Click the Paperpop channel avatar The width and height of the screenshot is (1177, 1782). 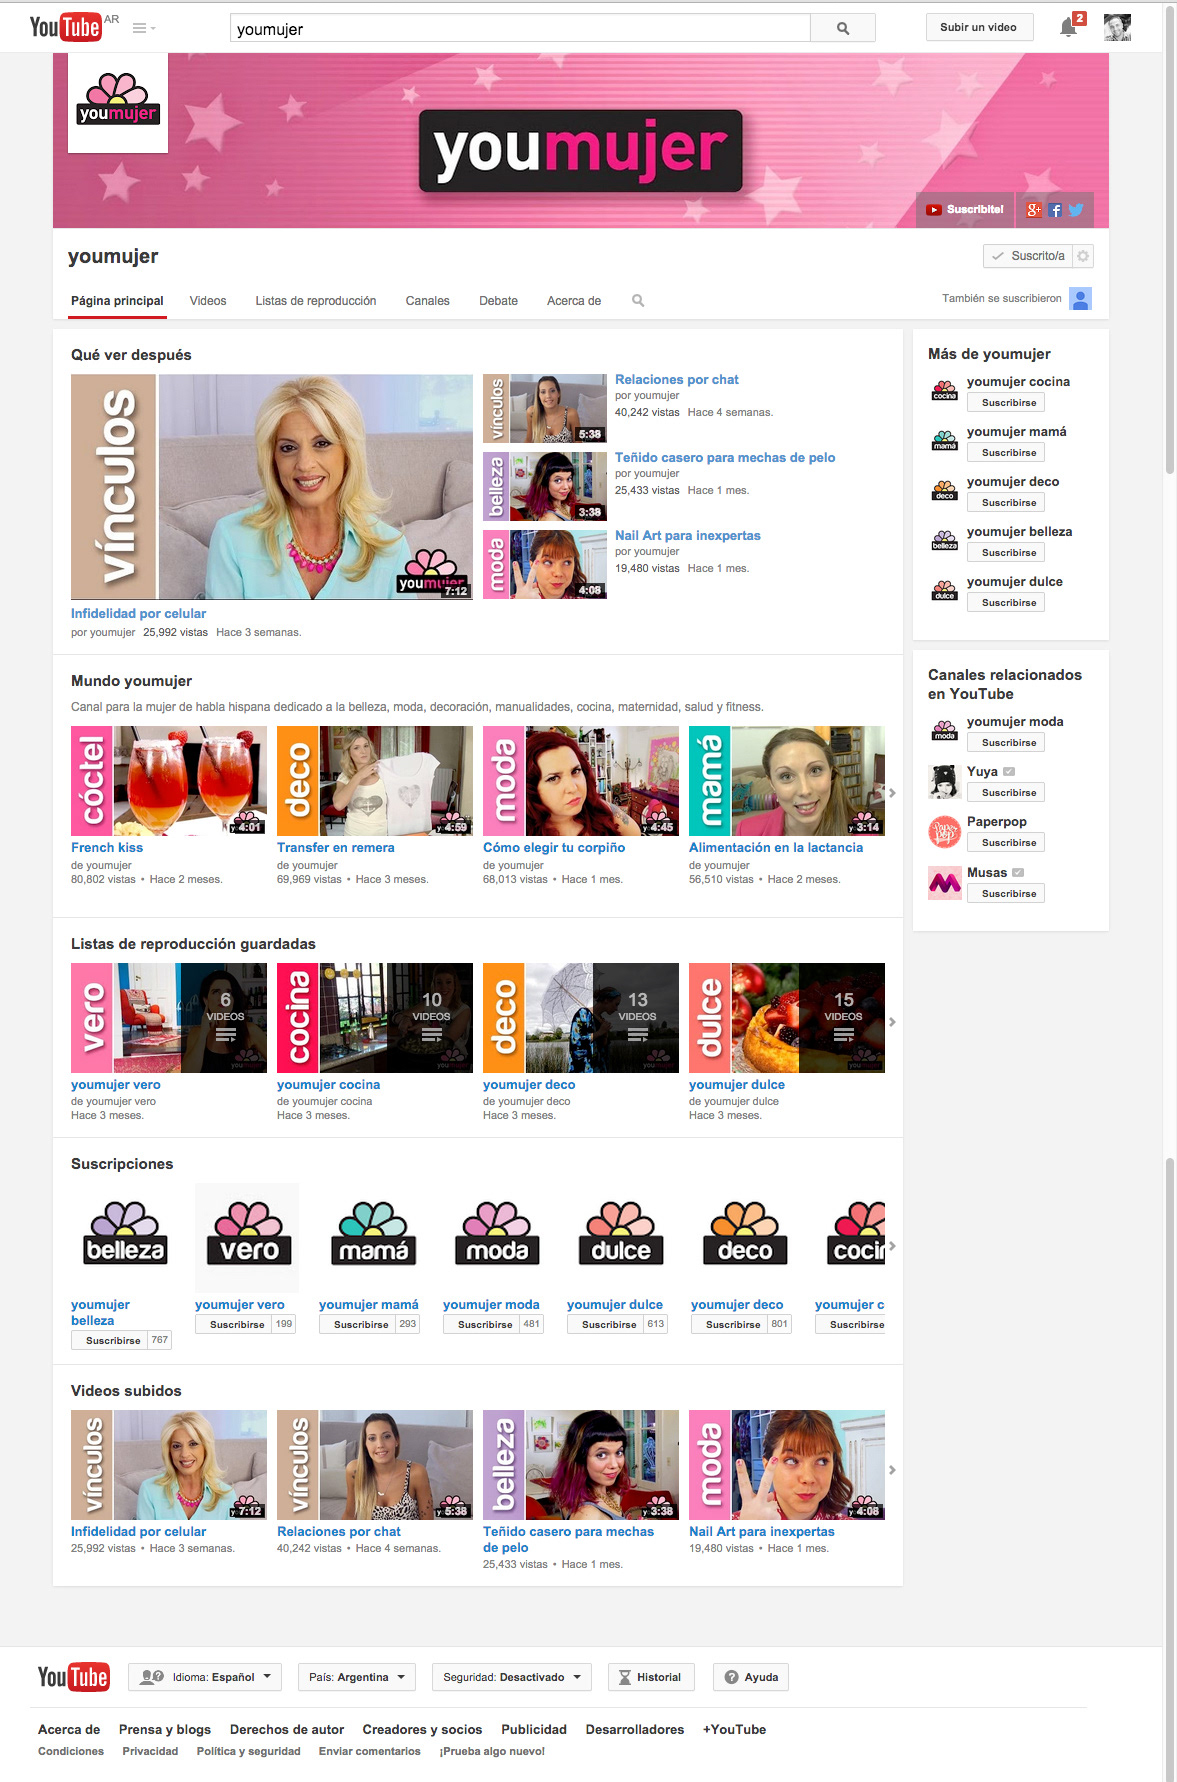(x=944, y=831)
